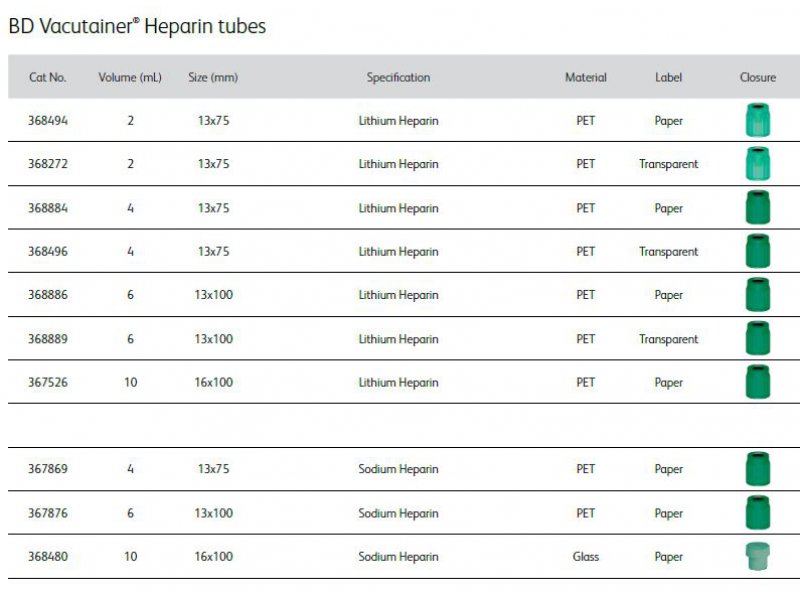Click the 'Material' column header
Screen dimensions: 800x600
(586, 78)
